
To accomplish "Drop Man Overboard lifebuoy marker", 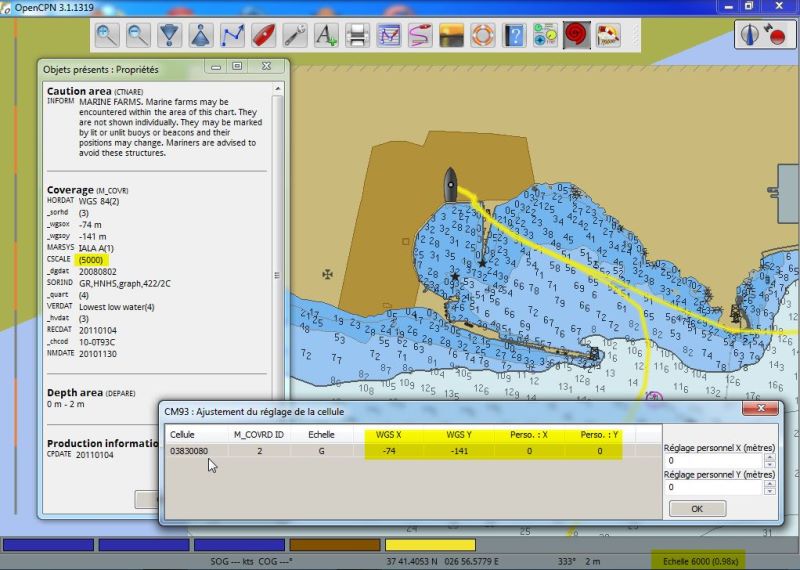I will point(483,35).
